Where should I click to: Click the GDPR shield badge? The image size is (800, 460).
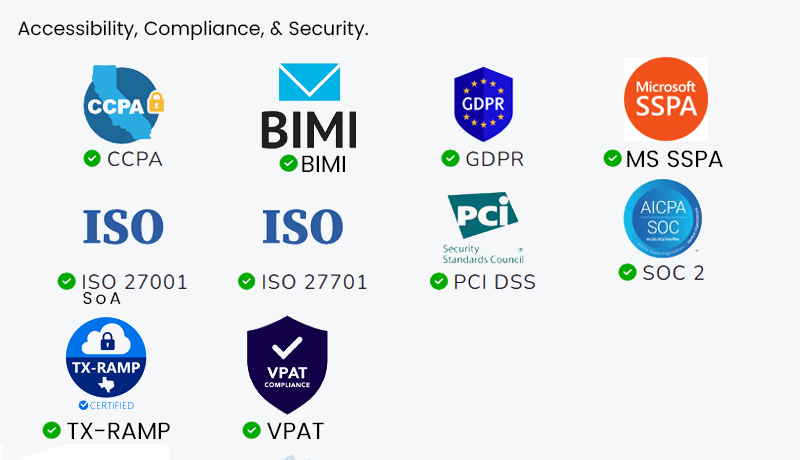[x=483, y=104]
